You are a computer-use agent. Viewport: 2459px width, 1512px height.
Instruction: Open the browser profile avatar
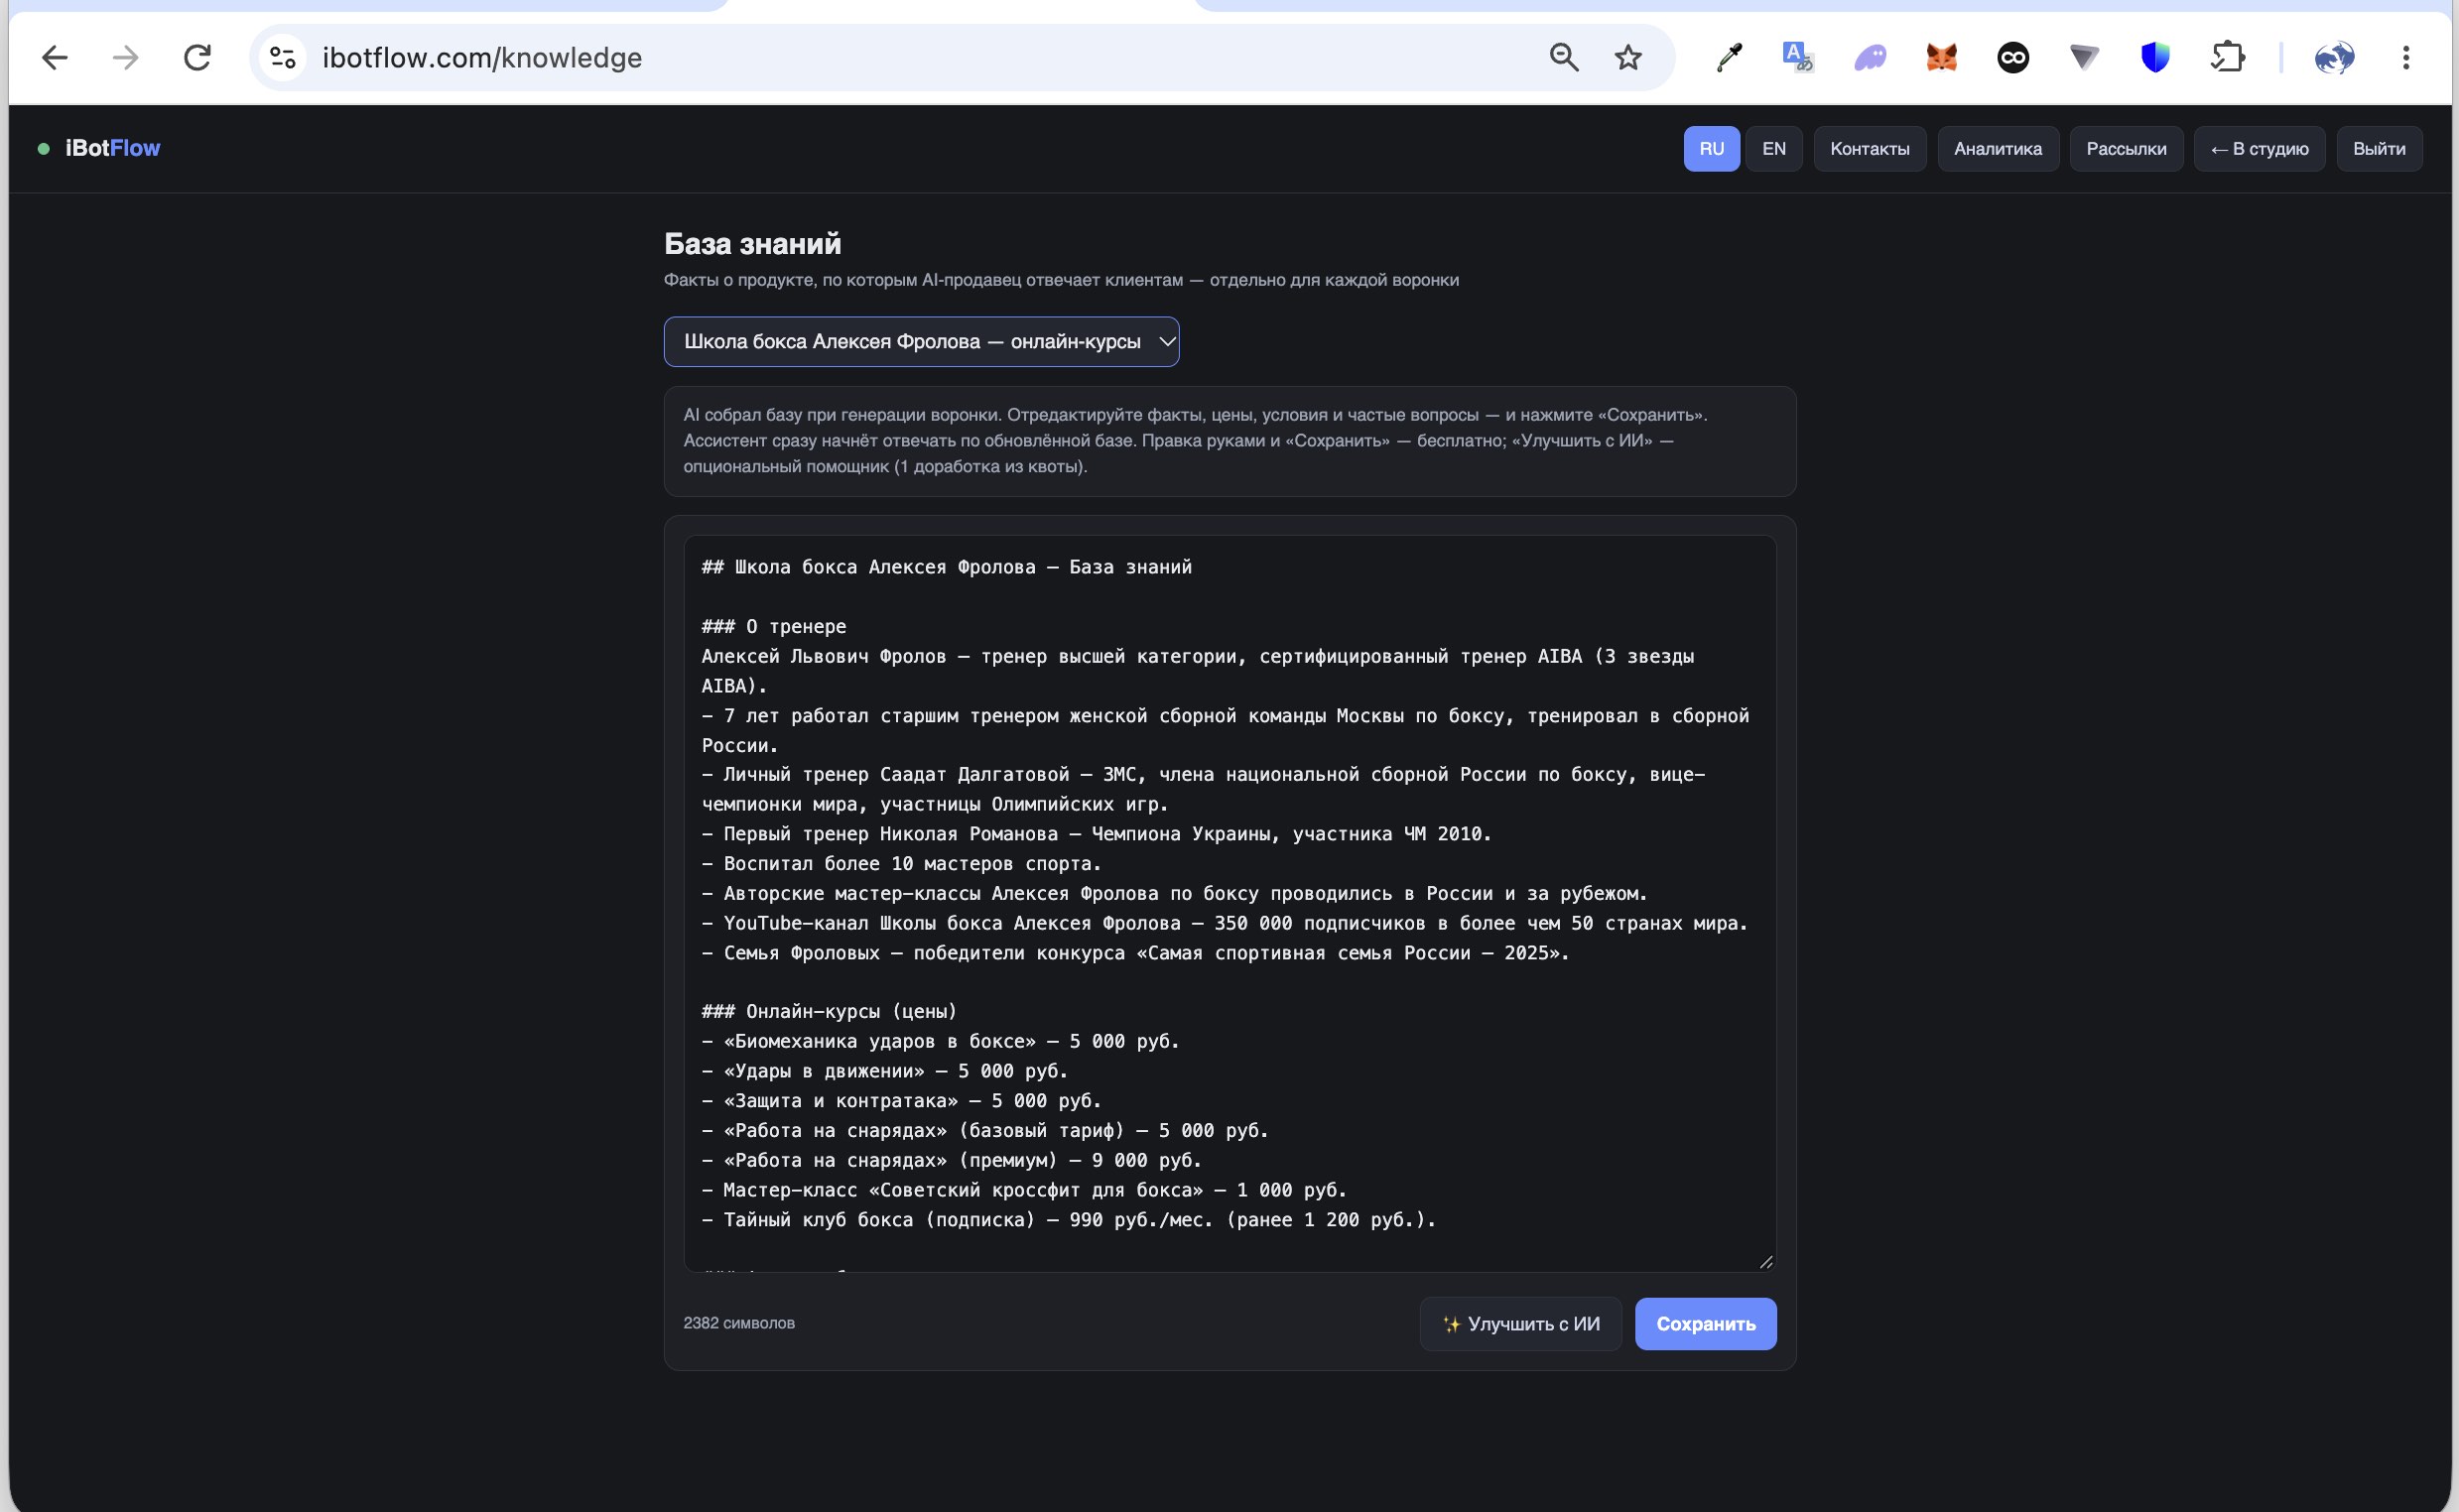point(2334,58)
